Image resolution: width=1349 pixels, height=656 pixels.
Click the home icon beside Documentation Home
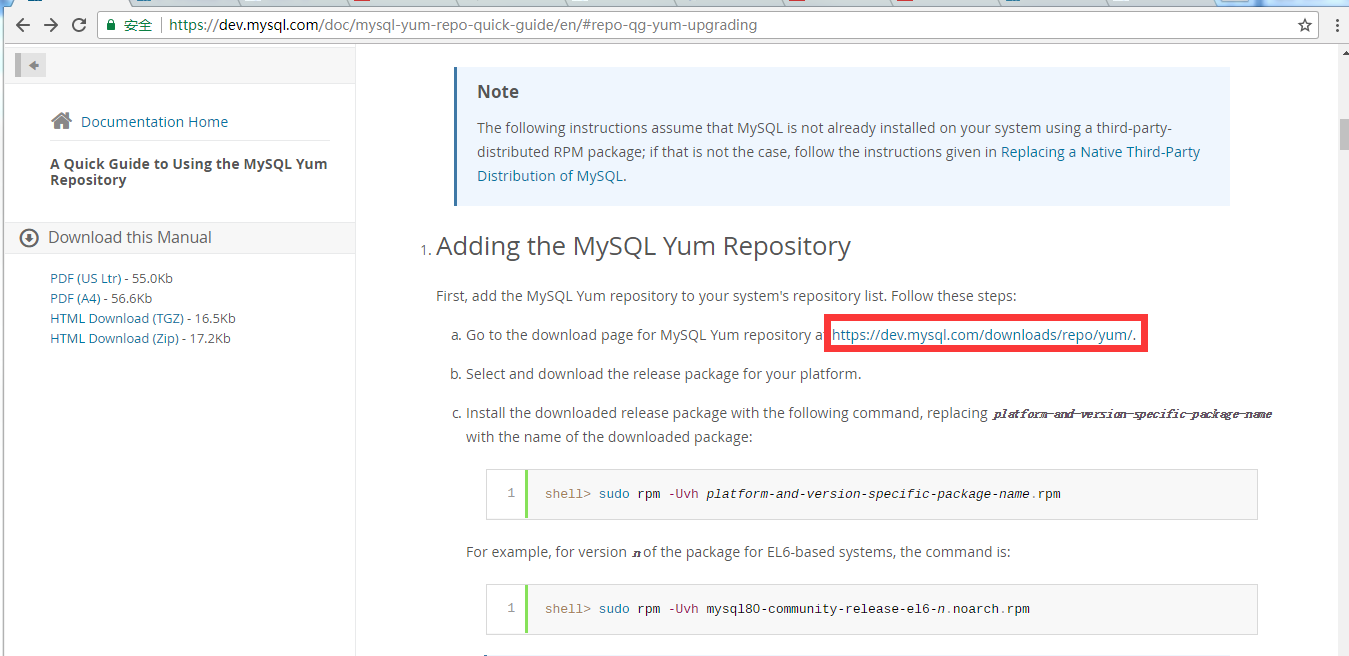(61, 121)
